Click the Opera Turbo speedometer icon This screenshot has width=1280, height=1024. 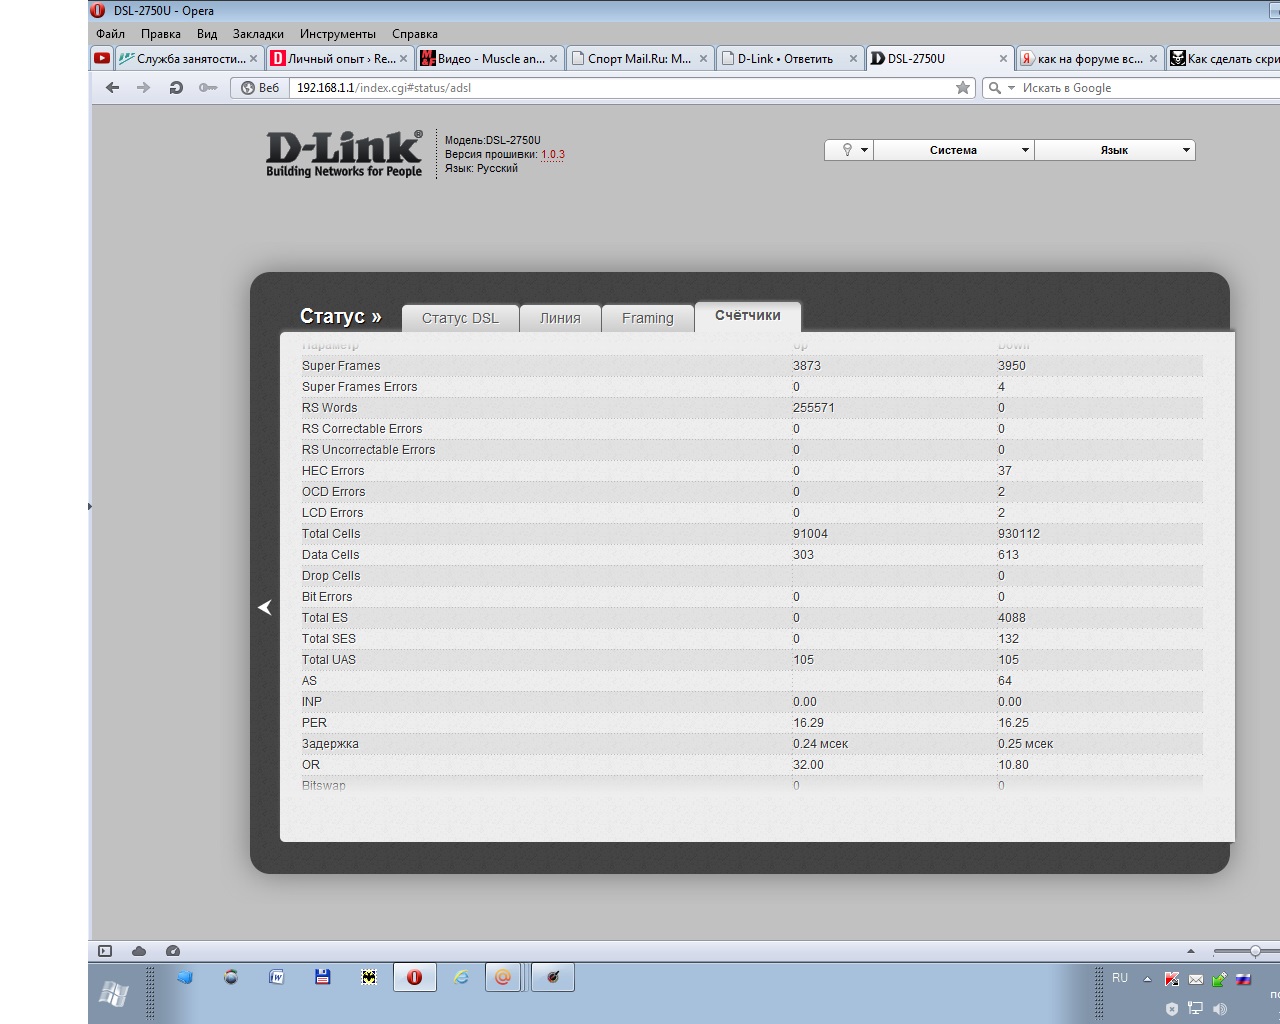pyautogui.click(x=173, y=951)
